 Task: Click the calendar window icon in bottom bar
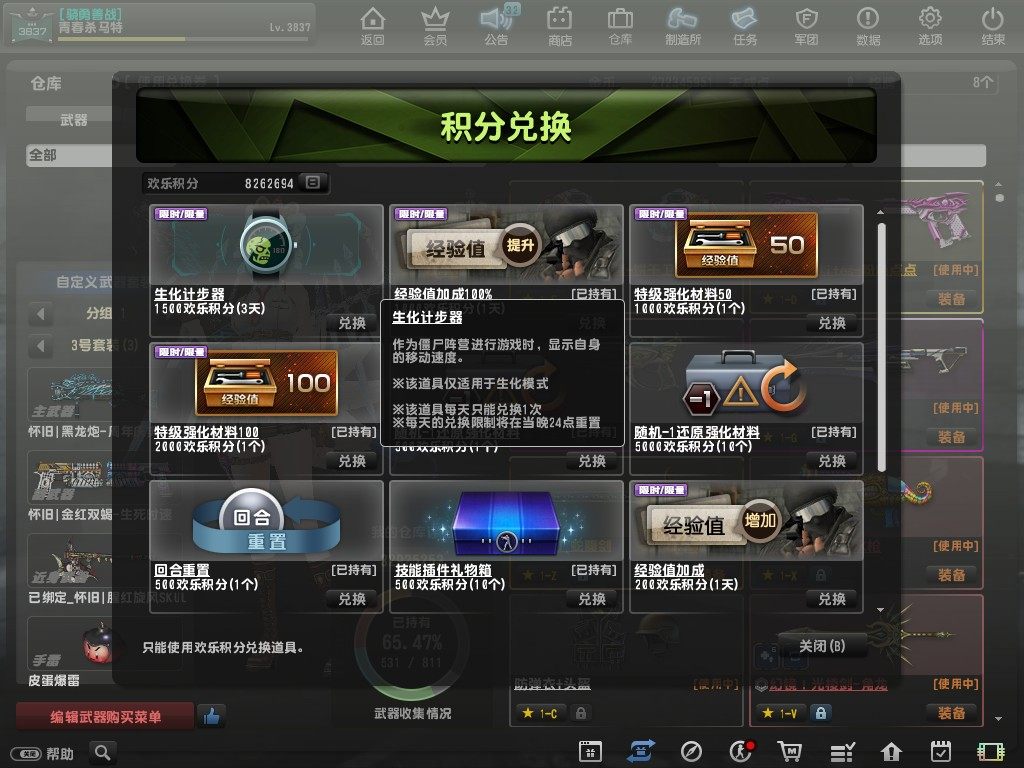590,752
